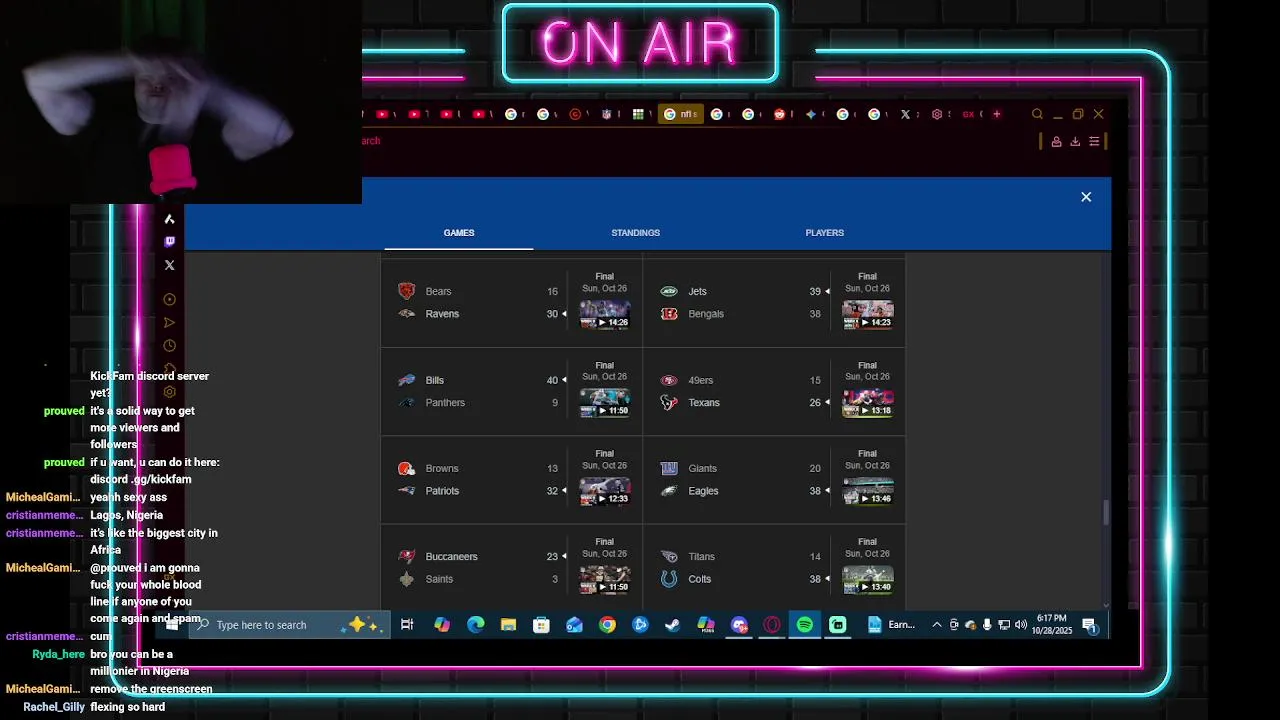Click the Browns helmet logo
Viewport: 1280px width, 720px height.
[x=406, y=468]
